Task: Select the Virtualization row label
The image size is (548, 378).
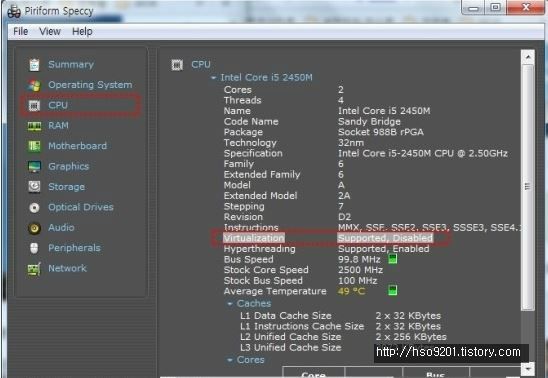Action: 254,238
